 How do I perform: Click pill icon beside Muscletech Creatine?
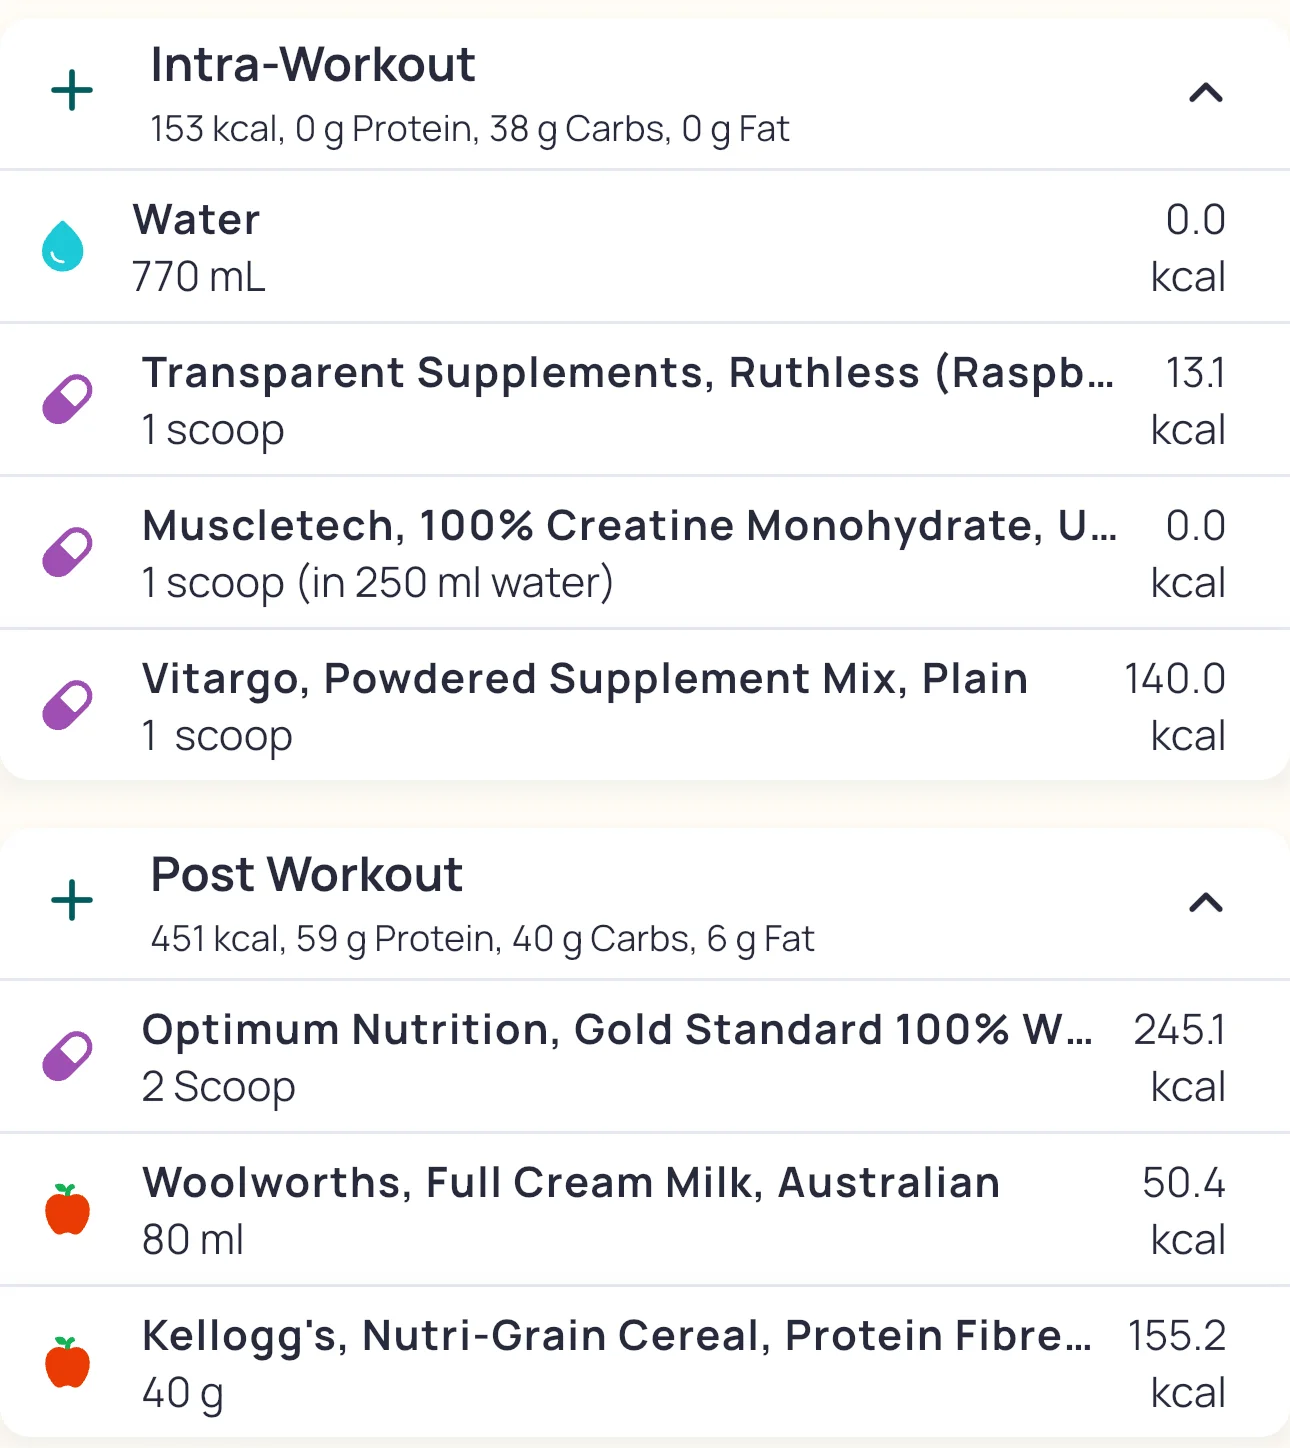[x=67, y=552]
